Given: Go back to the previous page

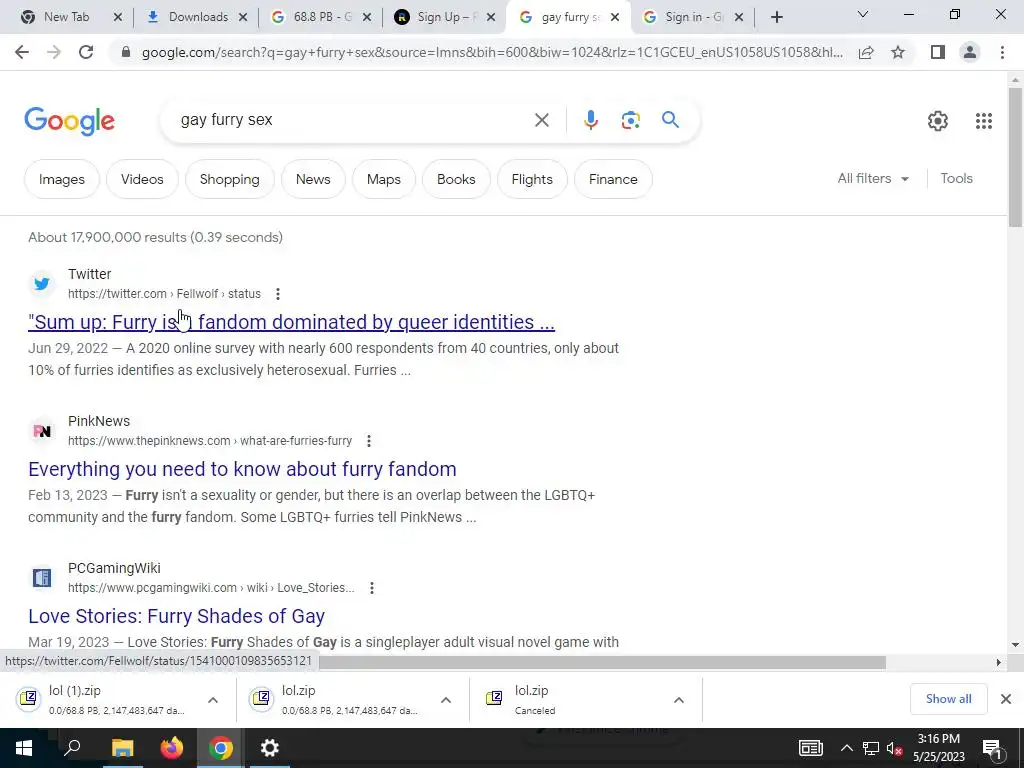Looking at the screenshot, I should point(22,52).
